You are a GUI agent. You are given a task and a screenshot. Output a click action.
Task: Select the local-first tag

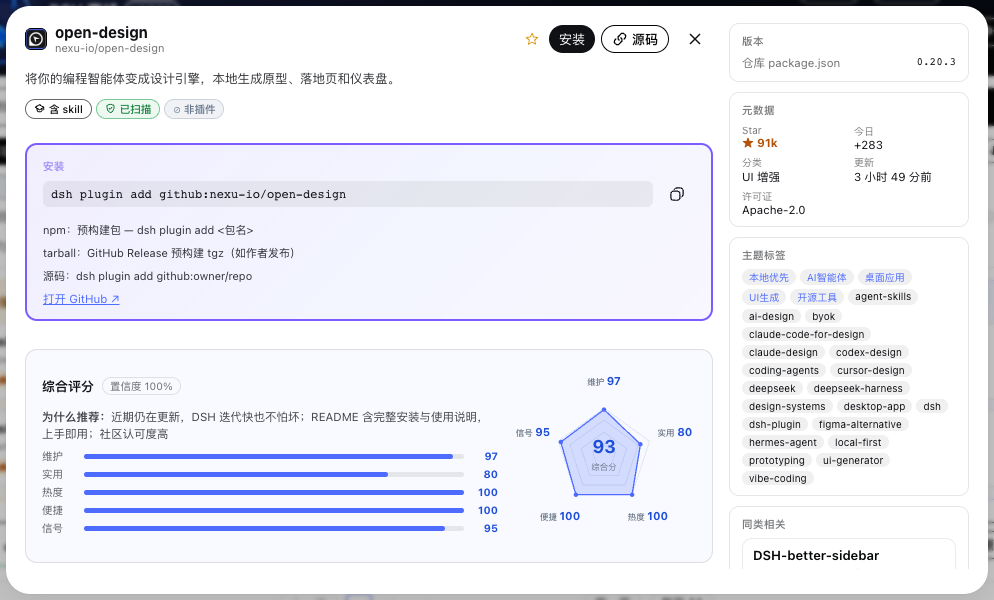(858, 443)
